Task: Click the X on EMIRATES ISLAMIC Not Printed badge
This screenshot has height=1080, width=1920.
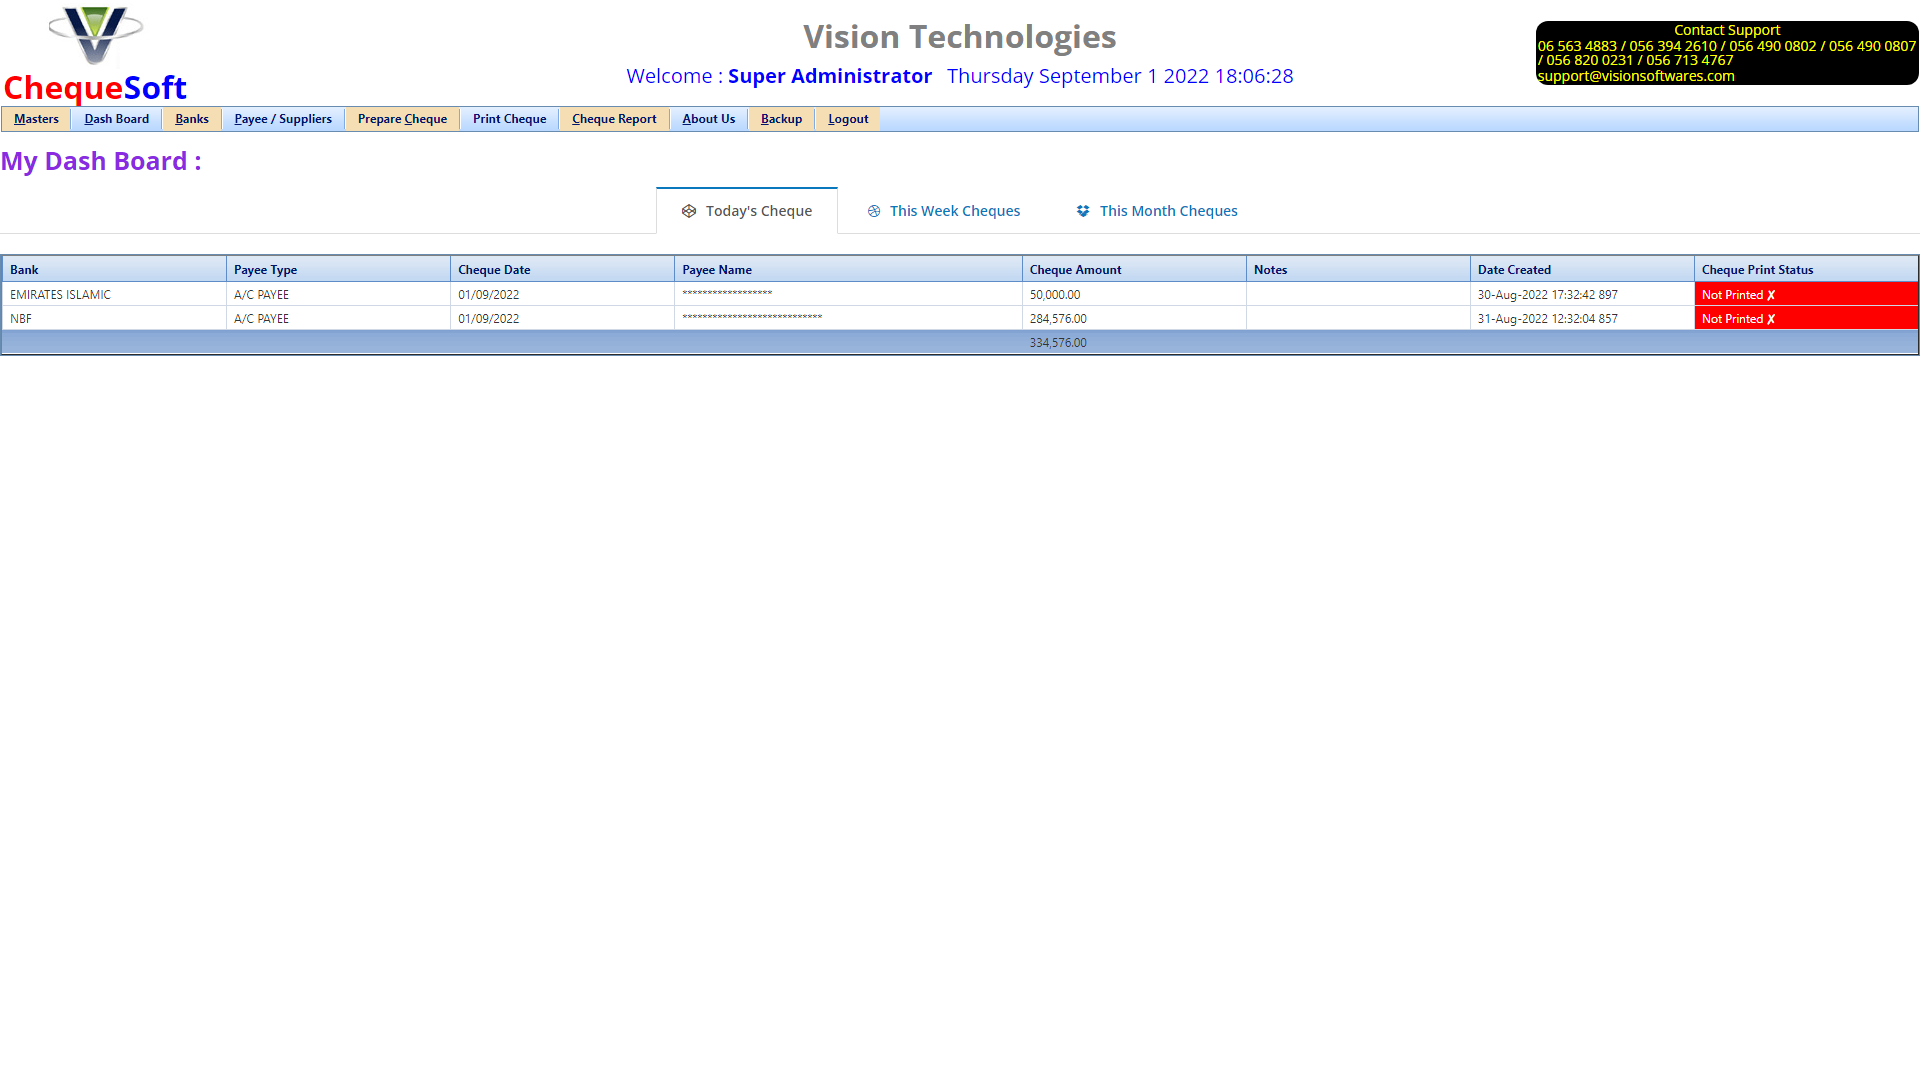Action: point(1770,294)
